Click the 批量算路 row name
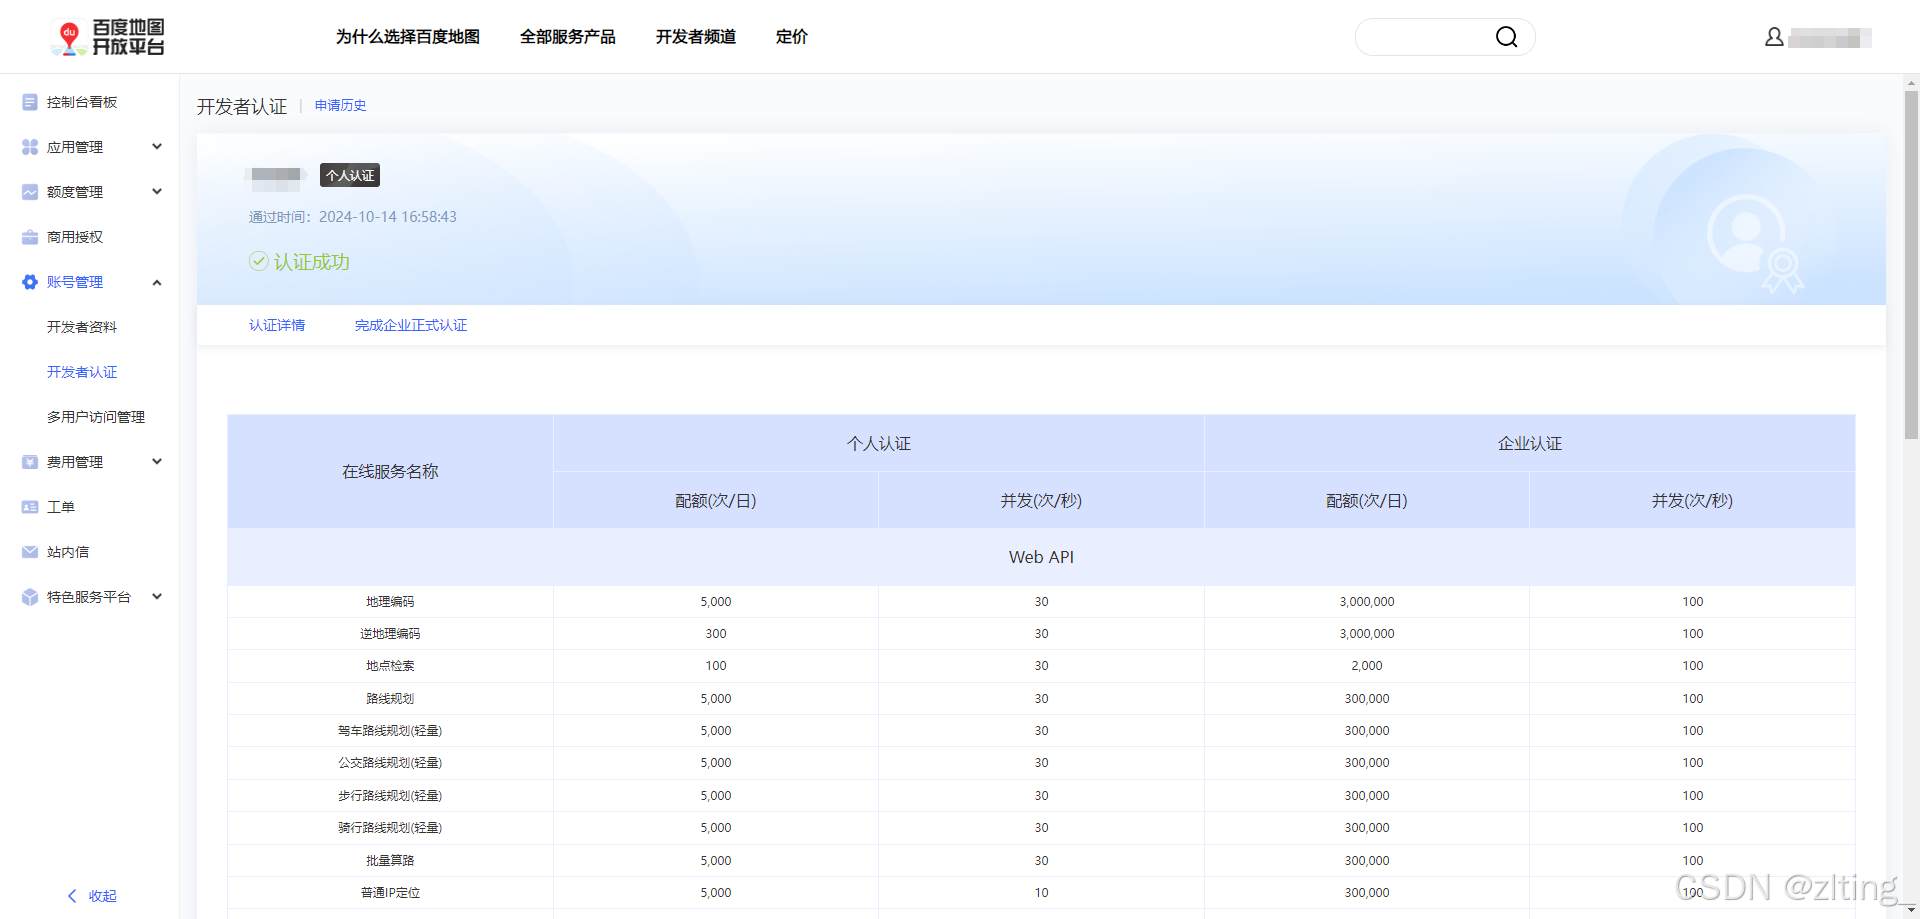Screen dimensions: 1920x919 [x=390, y=861]
